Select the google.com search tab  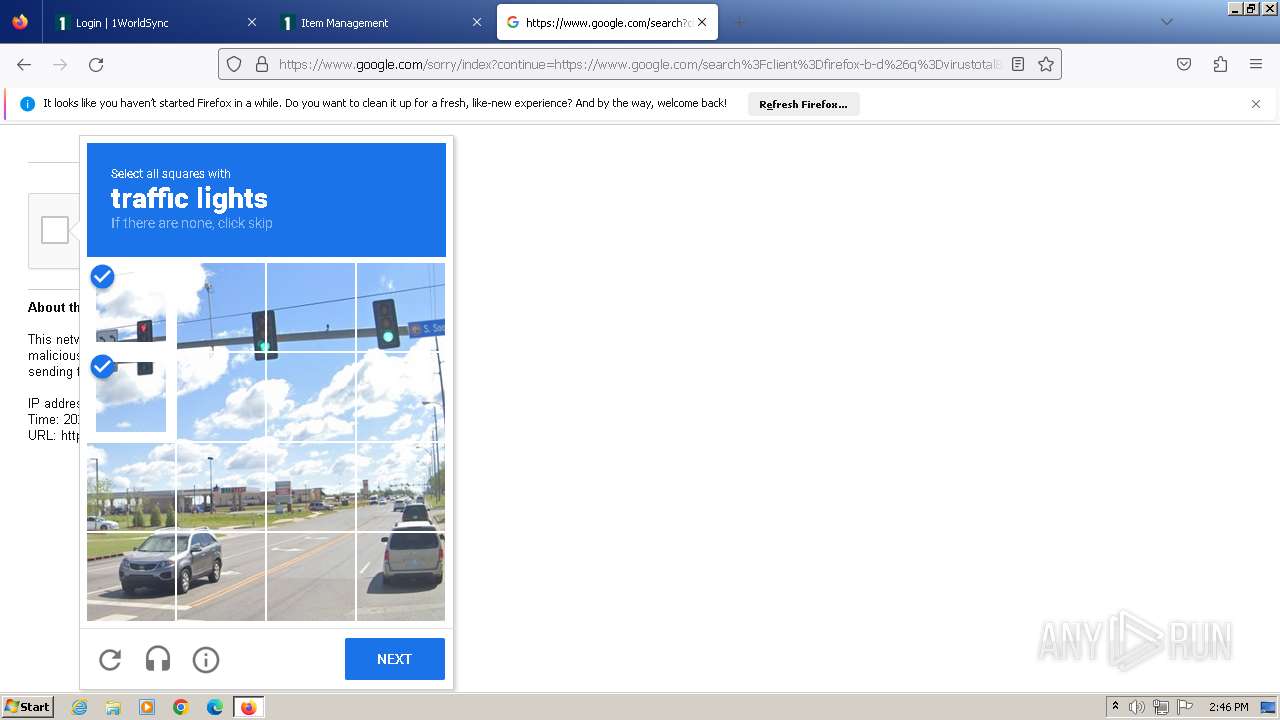[607, 22]
